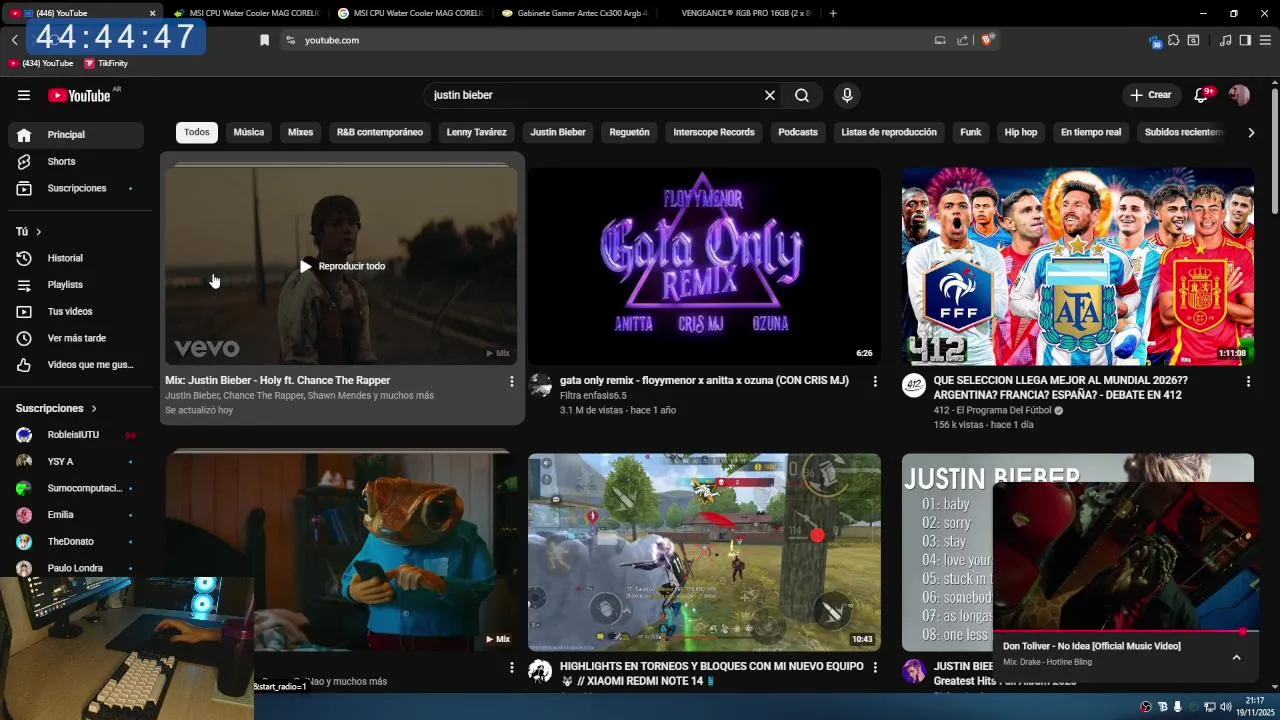Open the Brave main menu icon
Viewport: 1280px width, 720px height.
point(1265,40)
